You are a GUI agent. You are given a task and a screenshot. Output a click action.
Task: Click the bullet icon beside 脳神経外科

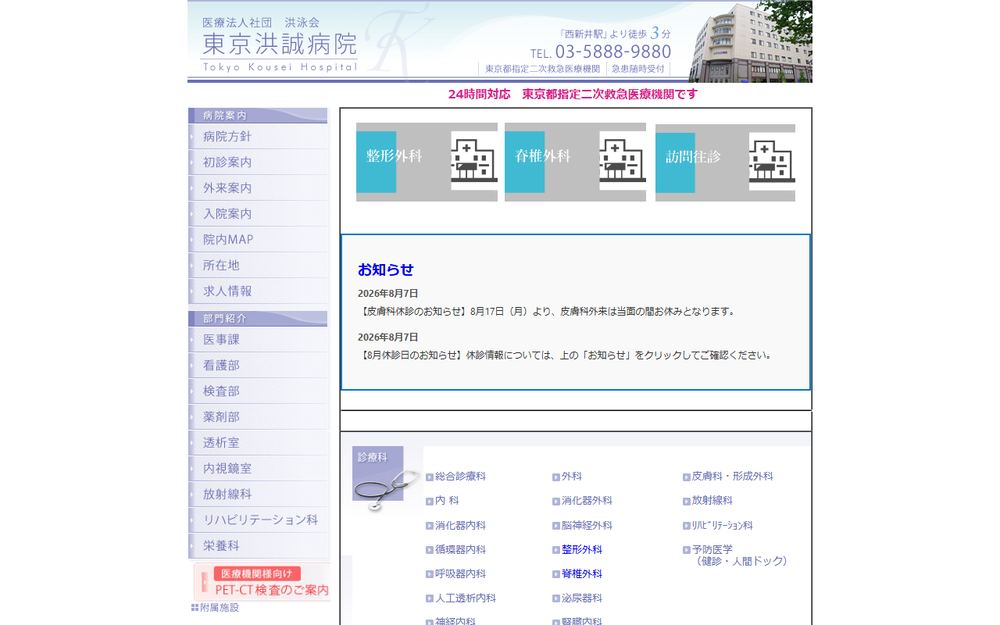click(x=556, y=526)
